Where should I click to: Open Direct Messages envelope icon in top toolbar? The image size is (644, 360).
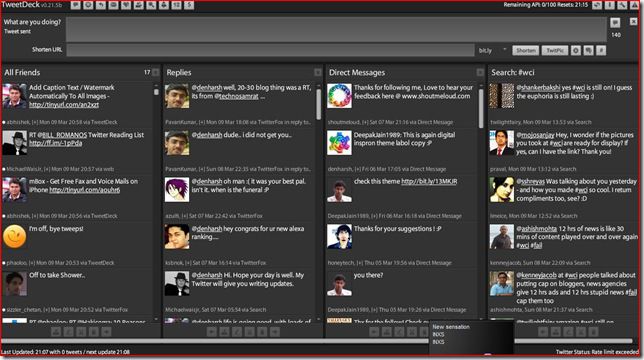(113, 5)
